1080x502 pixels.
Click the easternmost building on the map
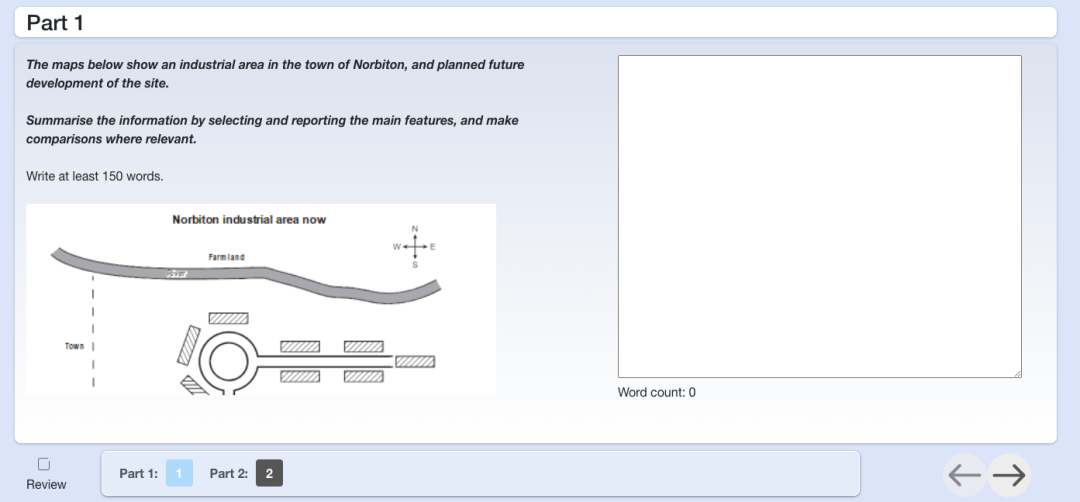click(415, 361)
